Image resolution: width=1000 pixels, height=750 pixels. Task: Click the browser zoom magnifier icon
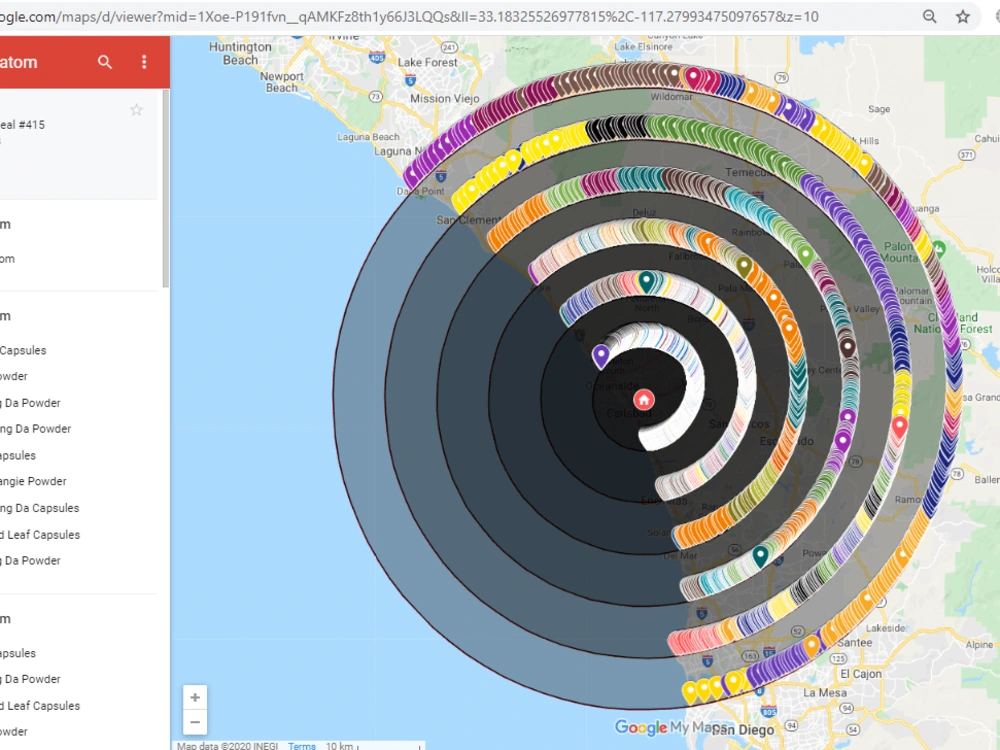pyautogui.click(x=930, y=17)
